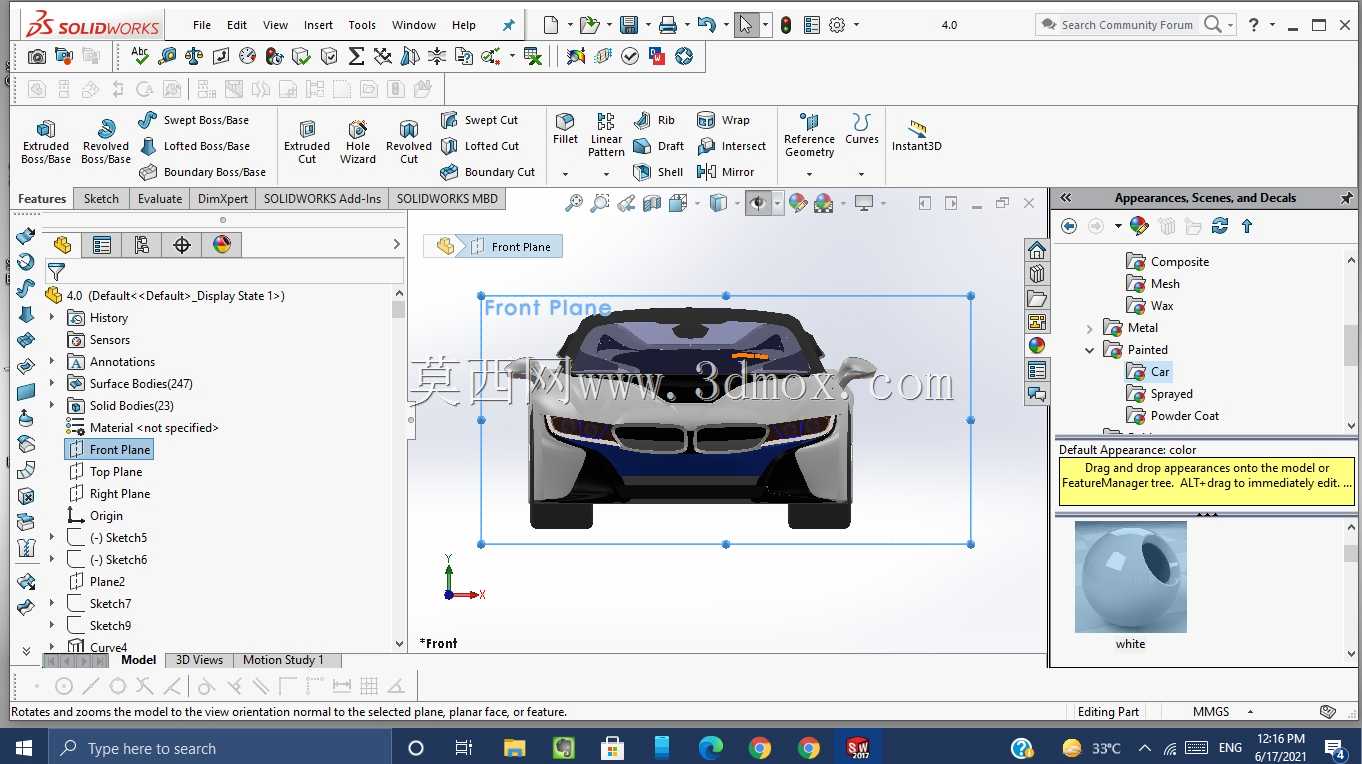Switch to the SOLIDWORKS Add-Ins tab
Viewport: 1362px width, 764px height.
[x=322, y=199]
